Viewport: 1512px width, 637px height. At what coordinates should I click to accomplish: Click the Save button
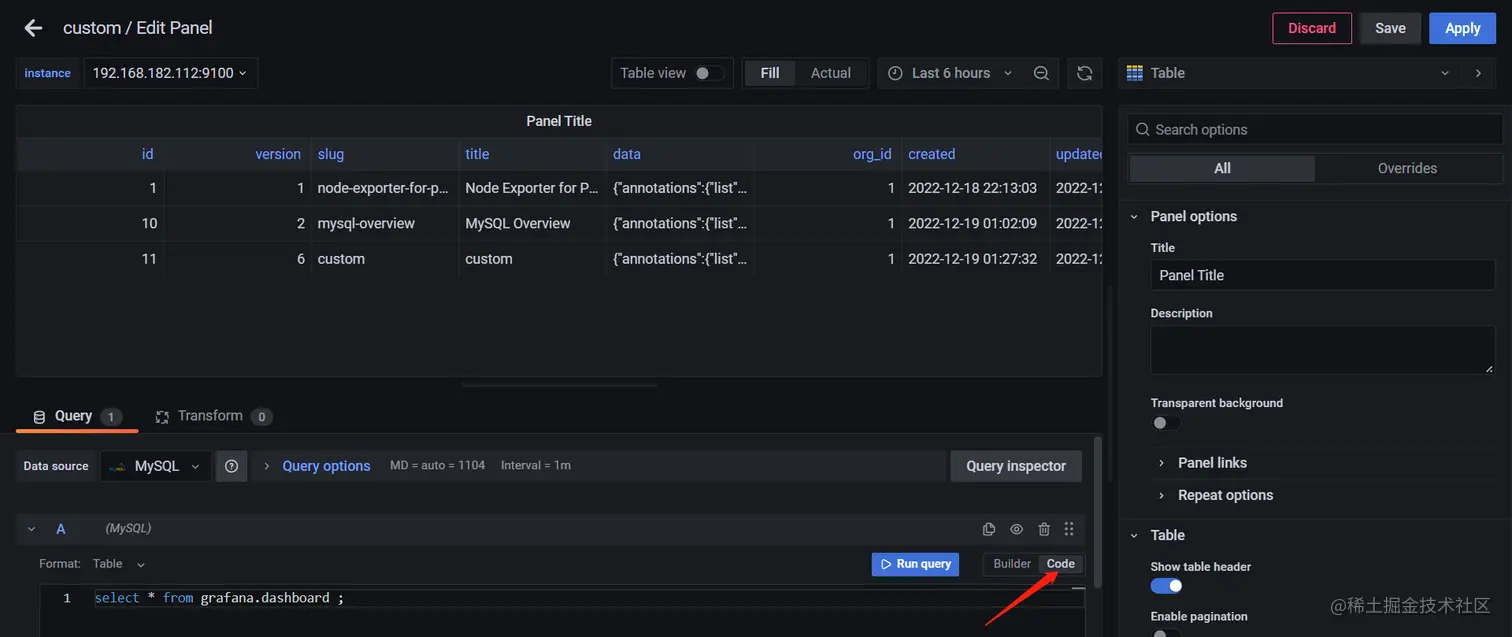coord(1390,28)
